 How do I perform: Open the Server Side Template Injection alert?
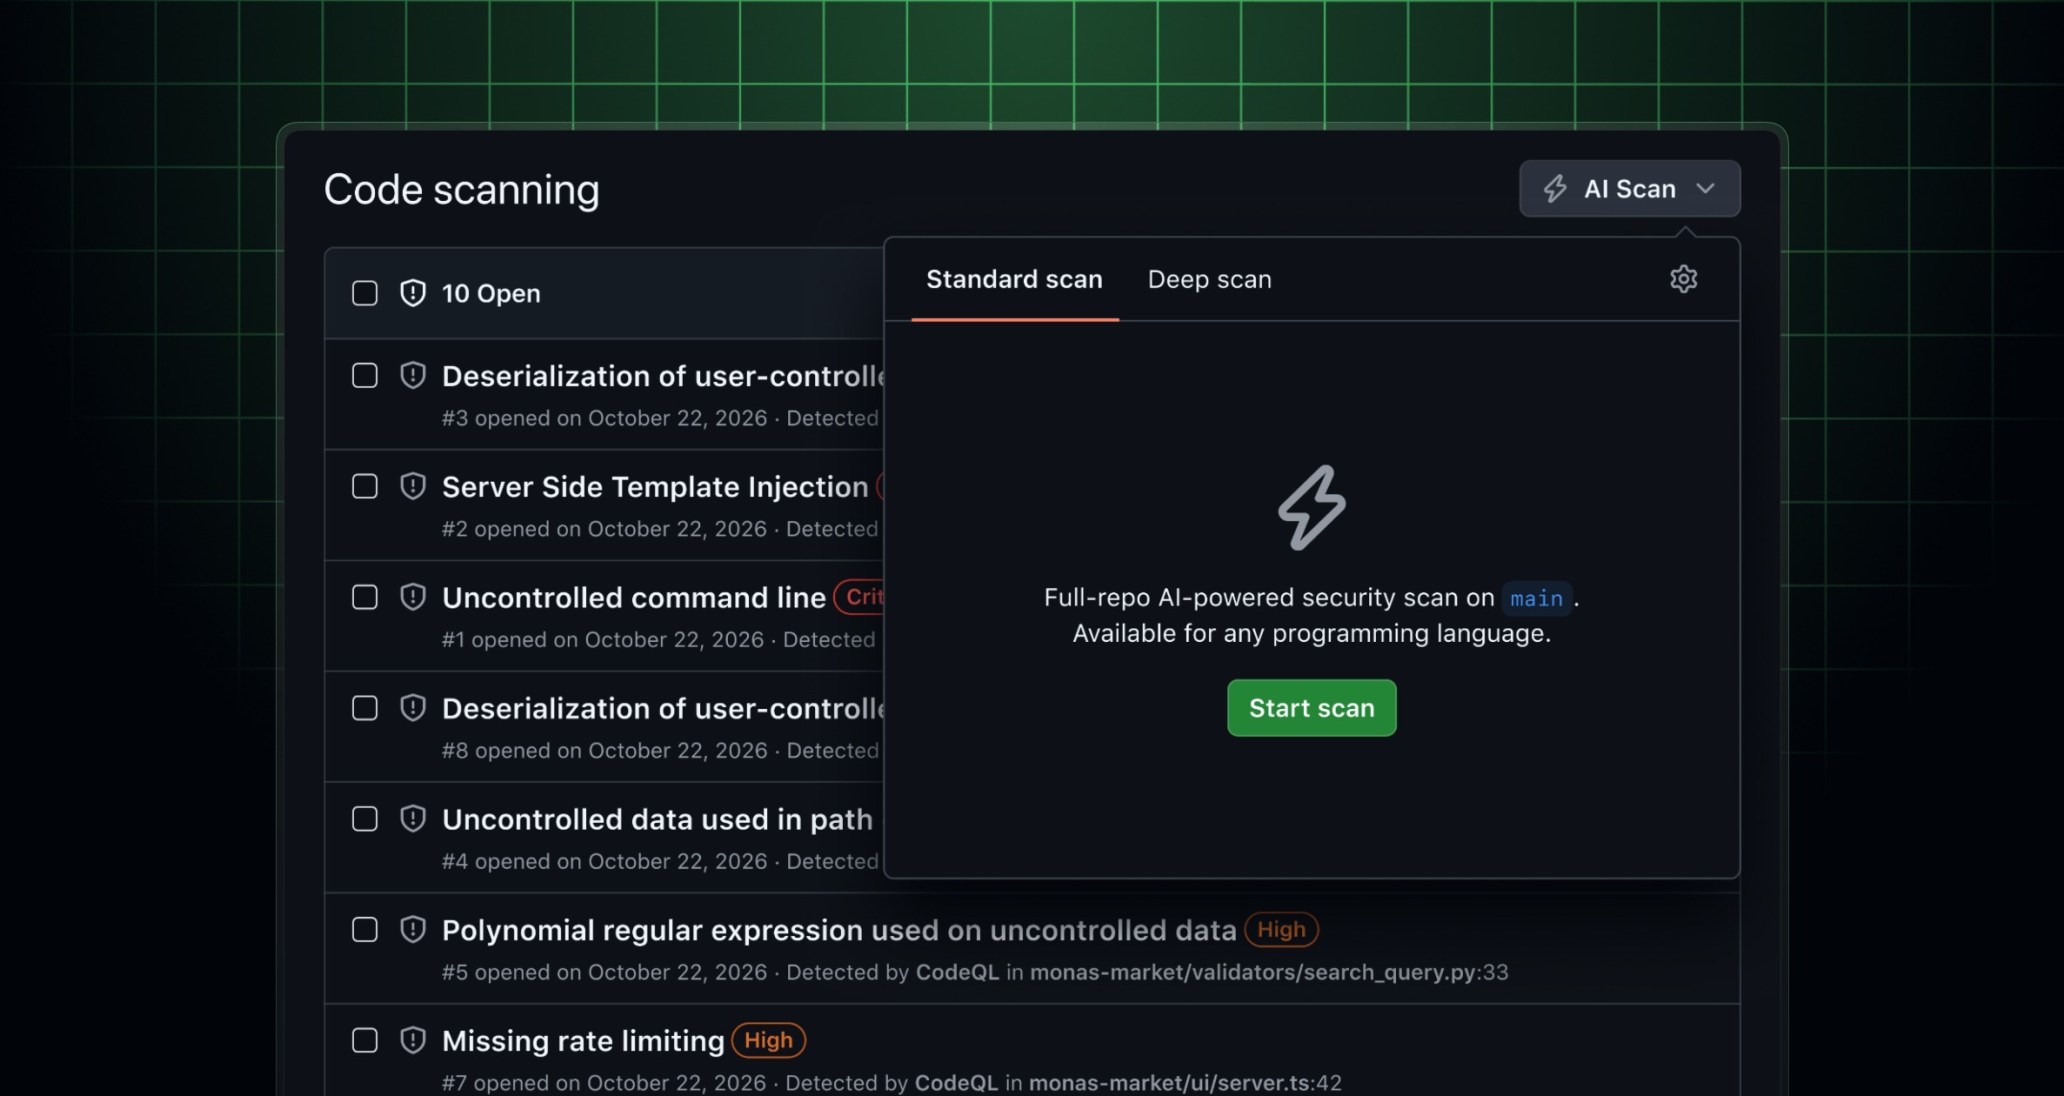click(x=655, y=487)
